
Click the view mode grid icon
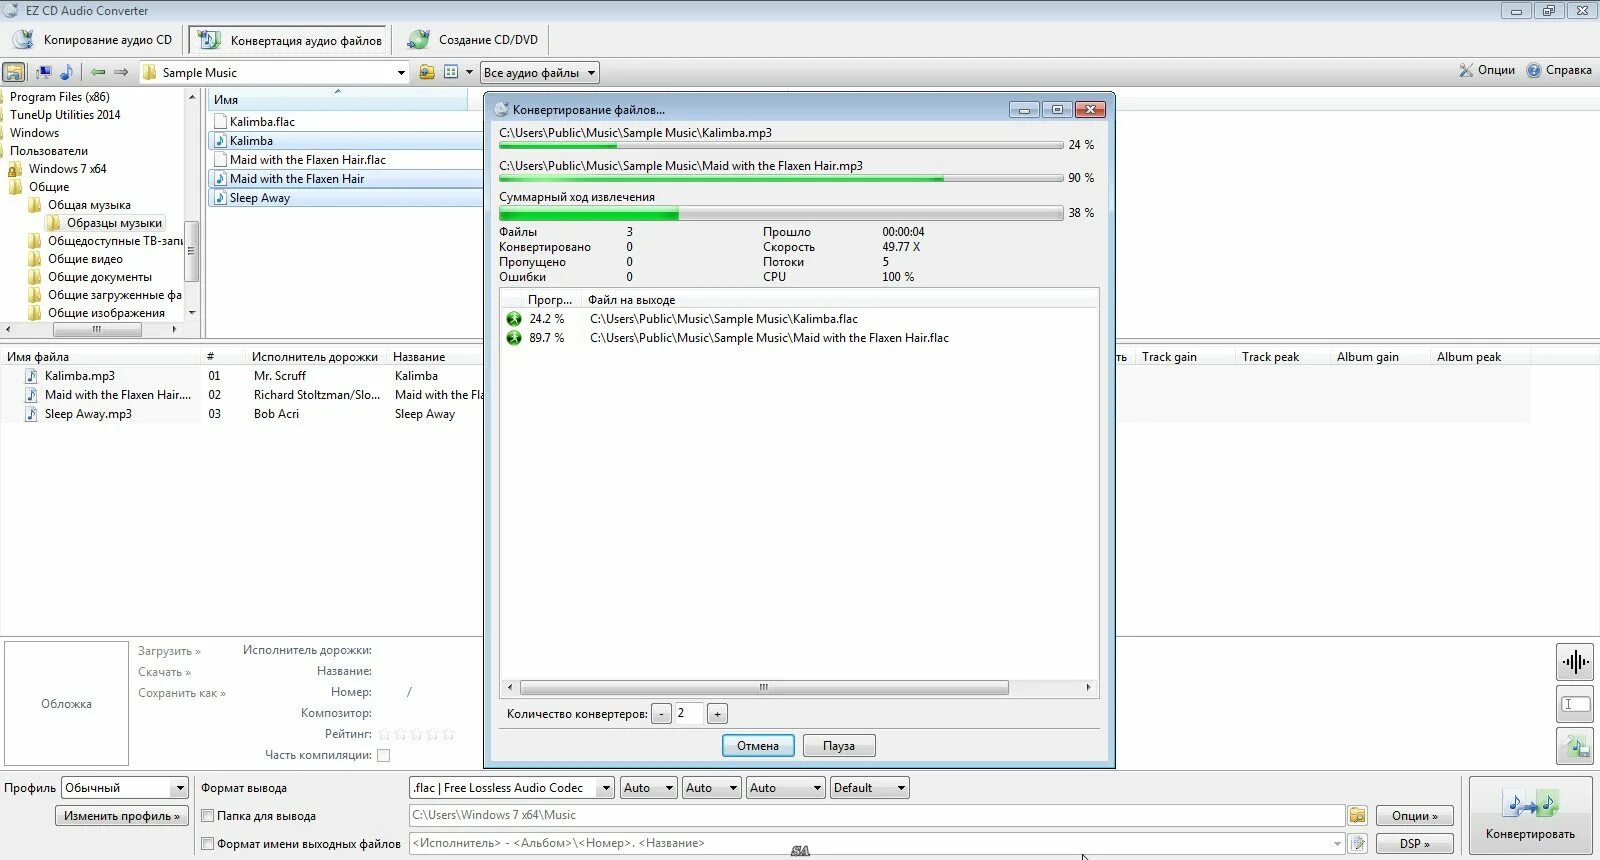click(451, 72)
